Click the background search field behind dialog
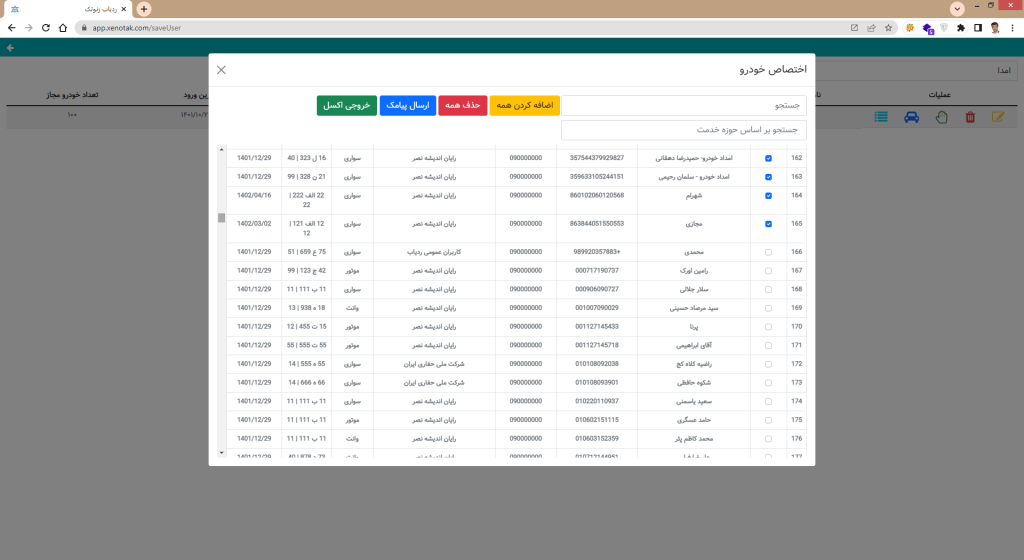This screenshot has width=1024, height=560. [x=917, y=70]
